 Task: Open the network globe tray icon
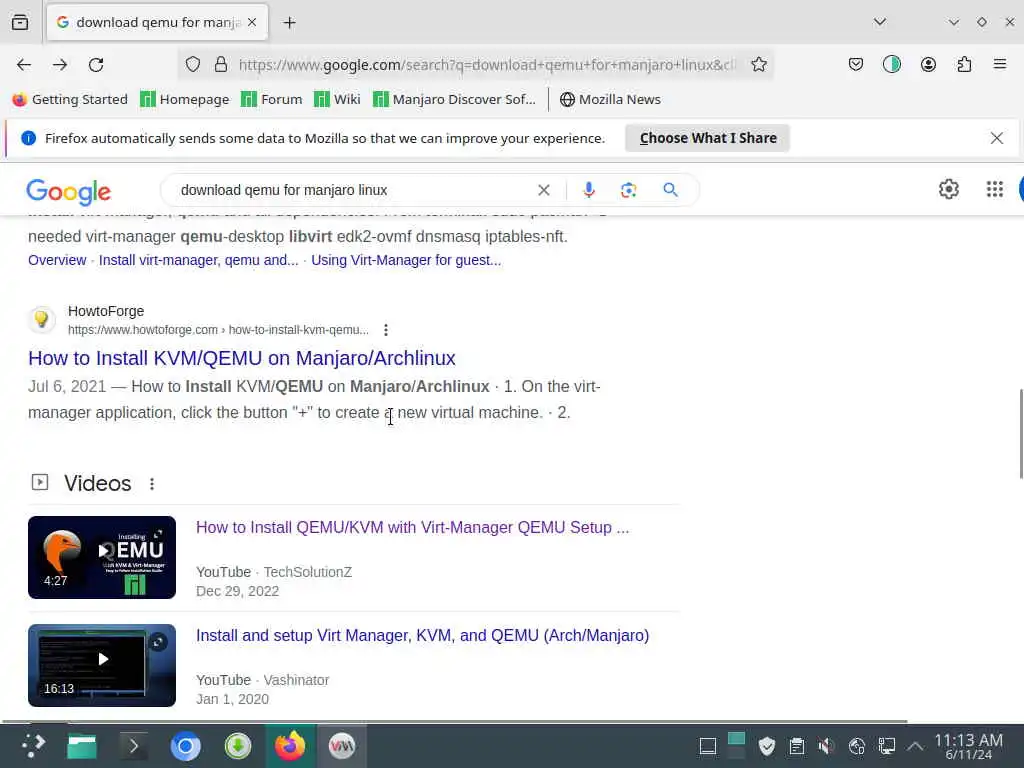[x=856, y=746]
